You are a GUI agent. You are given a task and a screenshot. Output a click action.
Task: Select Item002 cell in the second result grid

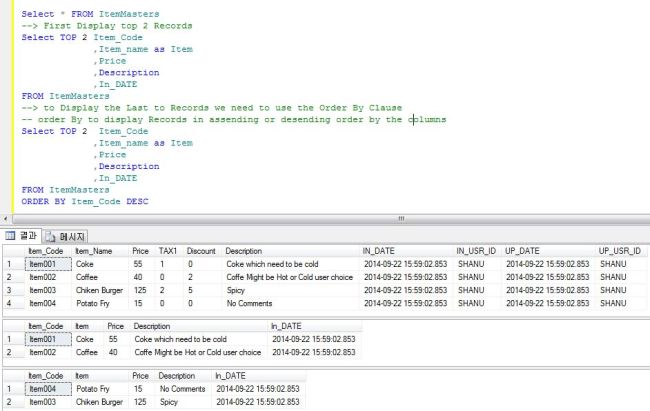click(x=48, y=352)
